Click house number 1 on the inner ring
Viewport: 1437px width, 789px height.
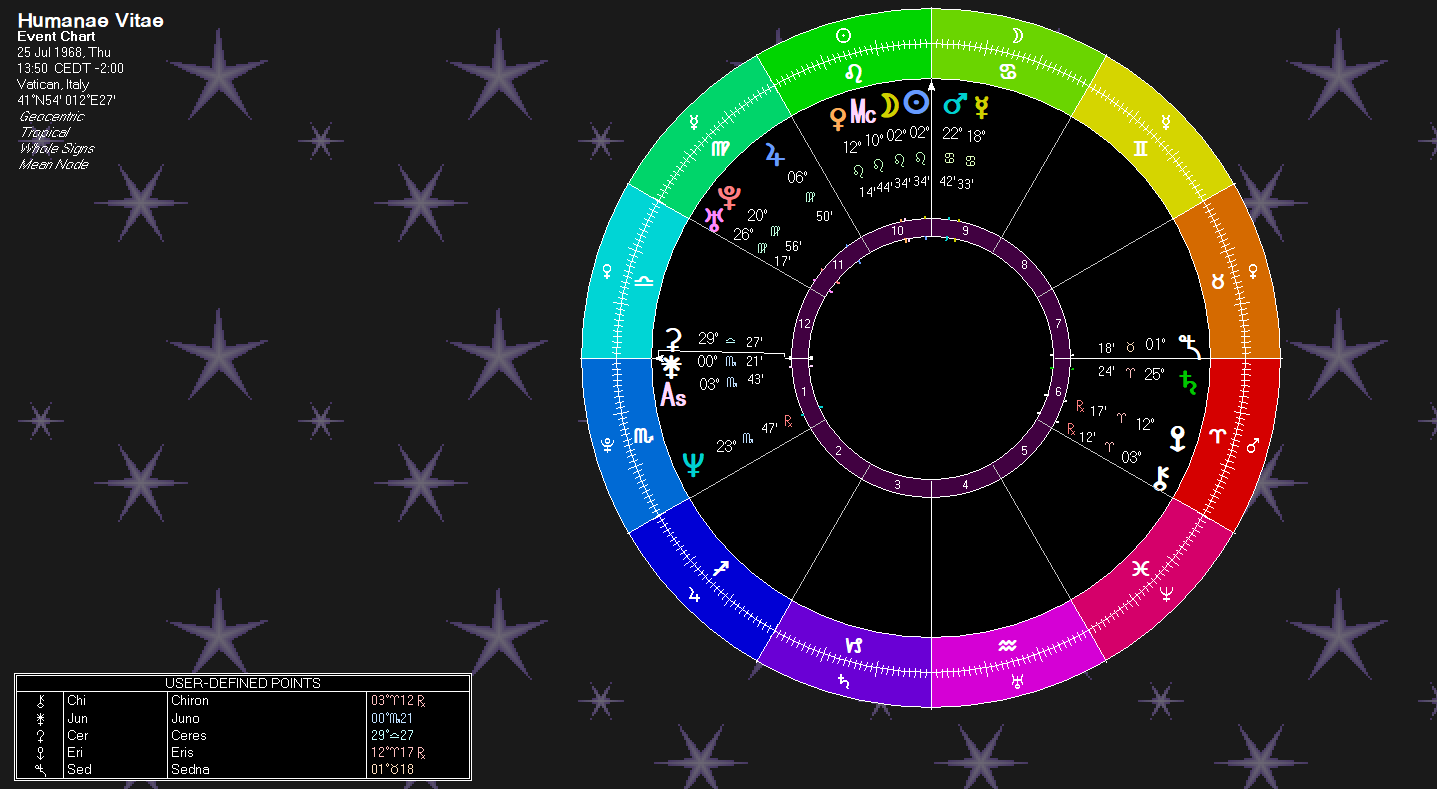point(805,392)
